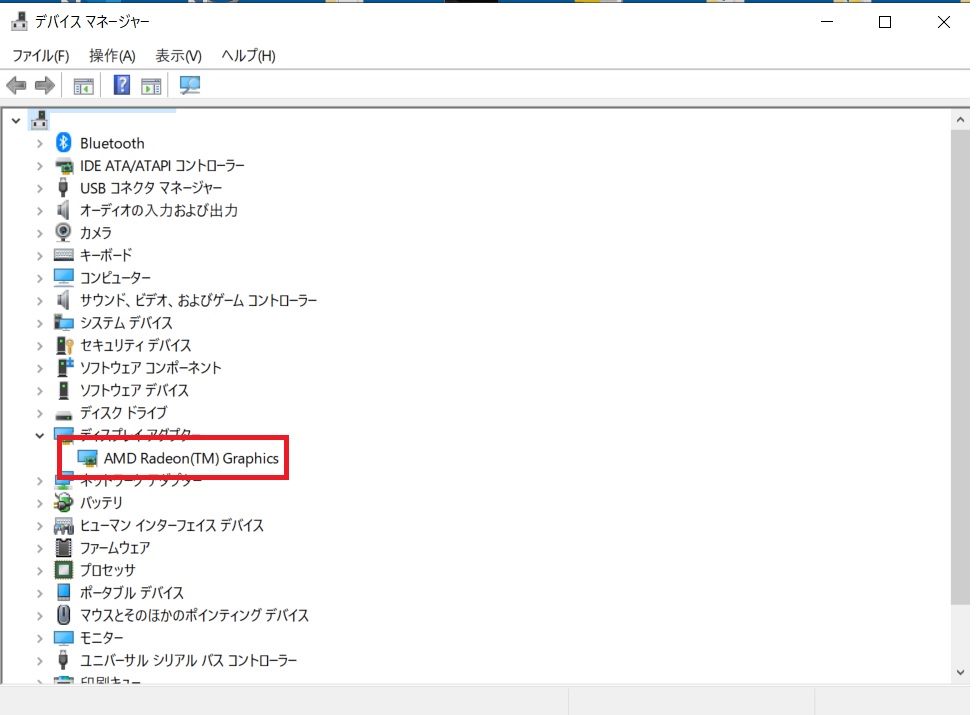The height and width of the screenshot is (715, 978).
Task: Click the Help question mark toolbar icon
Action: tap(122, 85)
